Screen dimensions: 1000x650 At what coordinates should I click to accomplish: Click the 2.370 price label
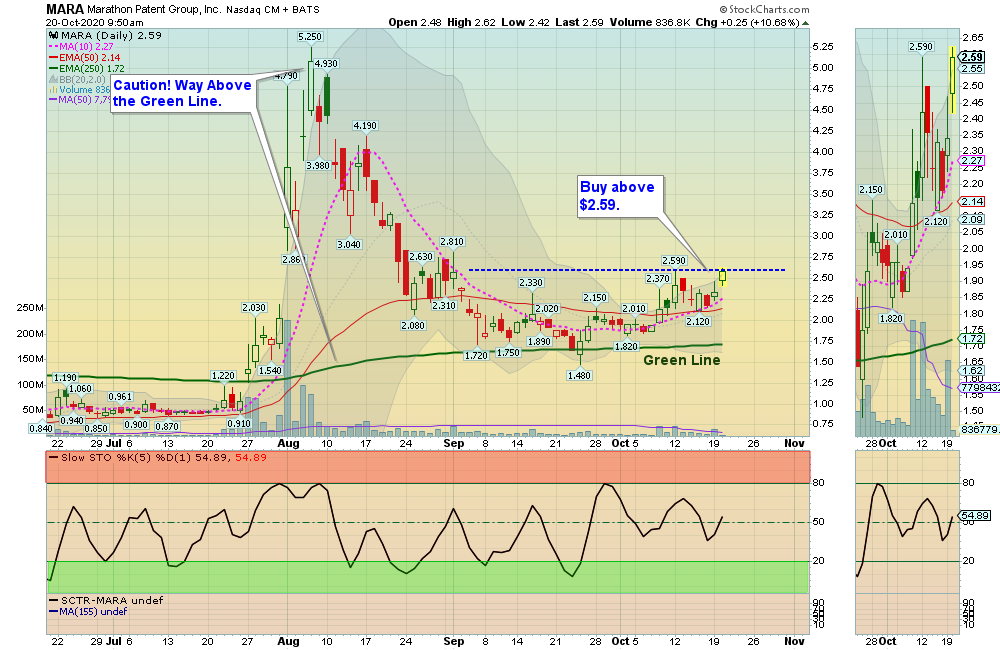658,279
